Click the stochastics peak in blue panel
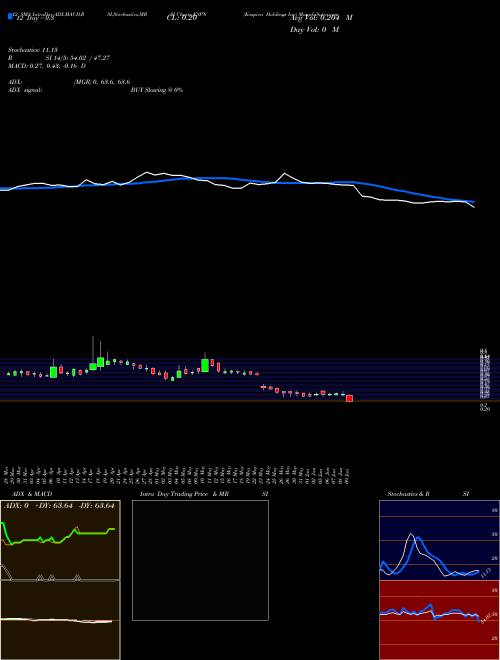This screenshot has width=500, height=660. click(x=411, y=534)
